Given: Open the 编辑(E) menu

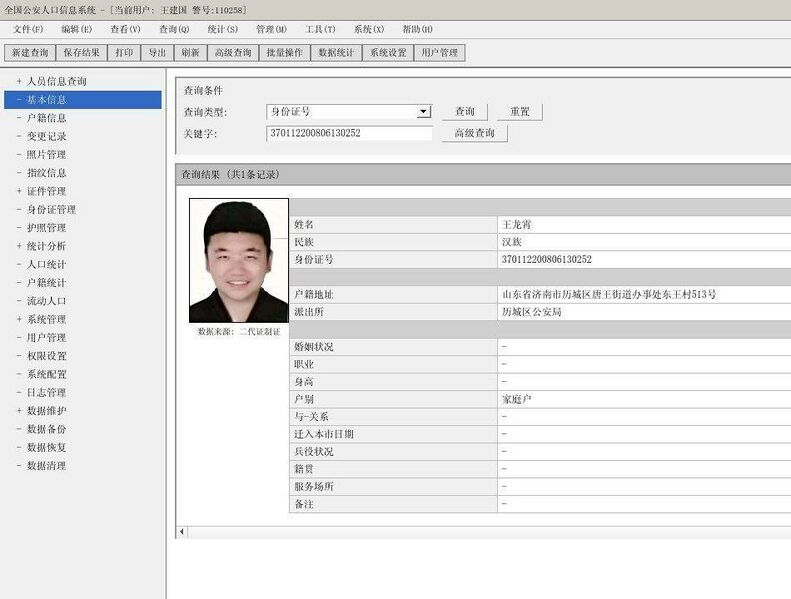Looking at the screenshot, I should (x=76, y=29).
